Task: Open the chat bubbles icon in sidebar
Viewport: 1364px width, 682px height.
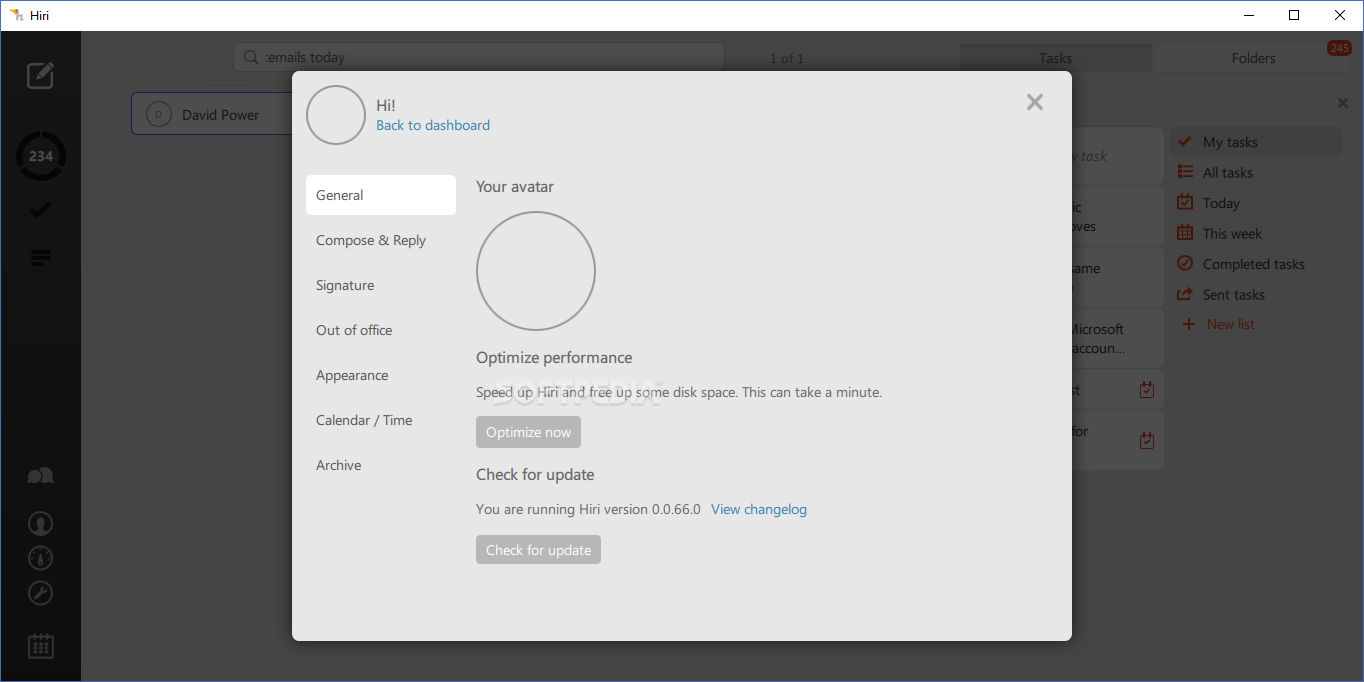Action: (x=40, y=476)
